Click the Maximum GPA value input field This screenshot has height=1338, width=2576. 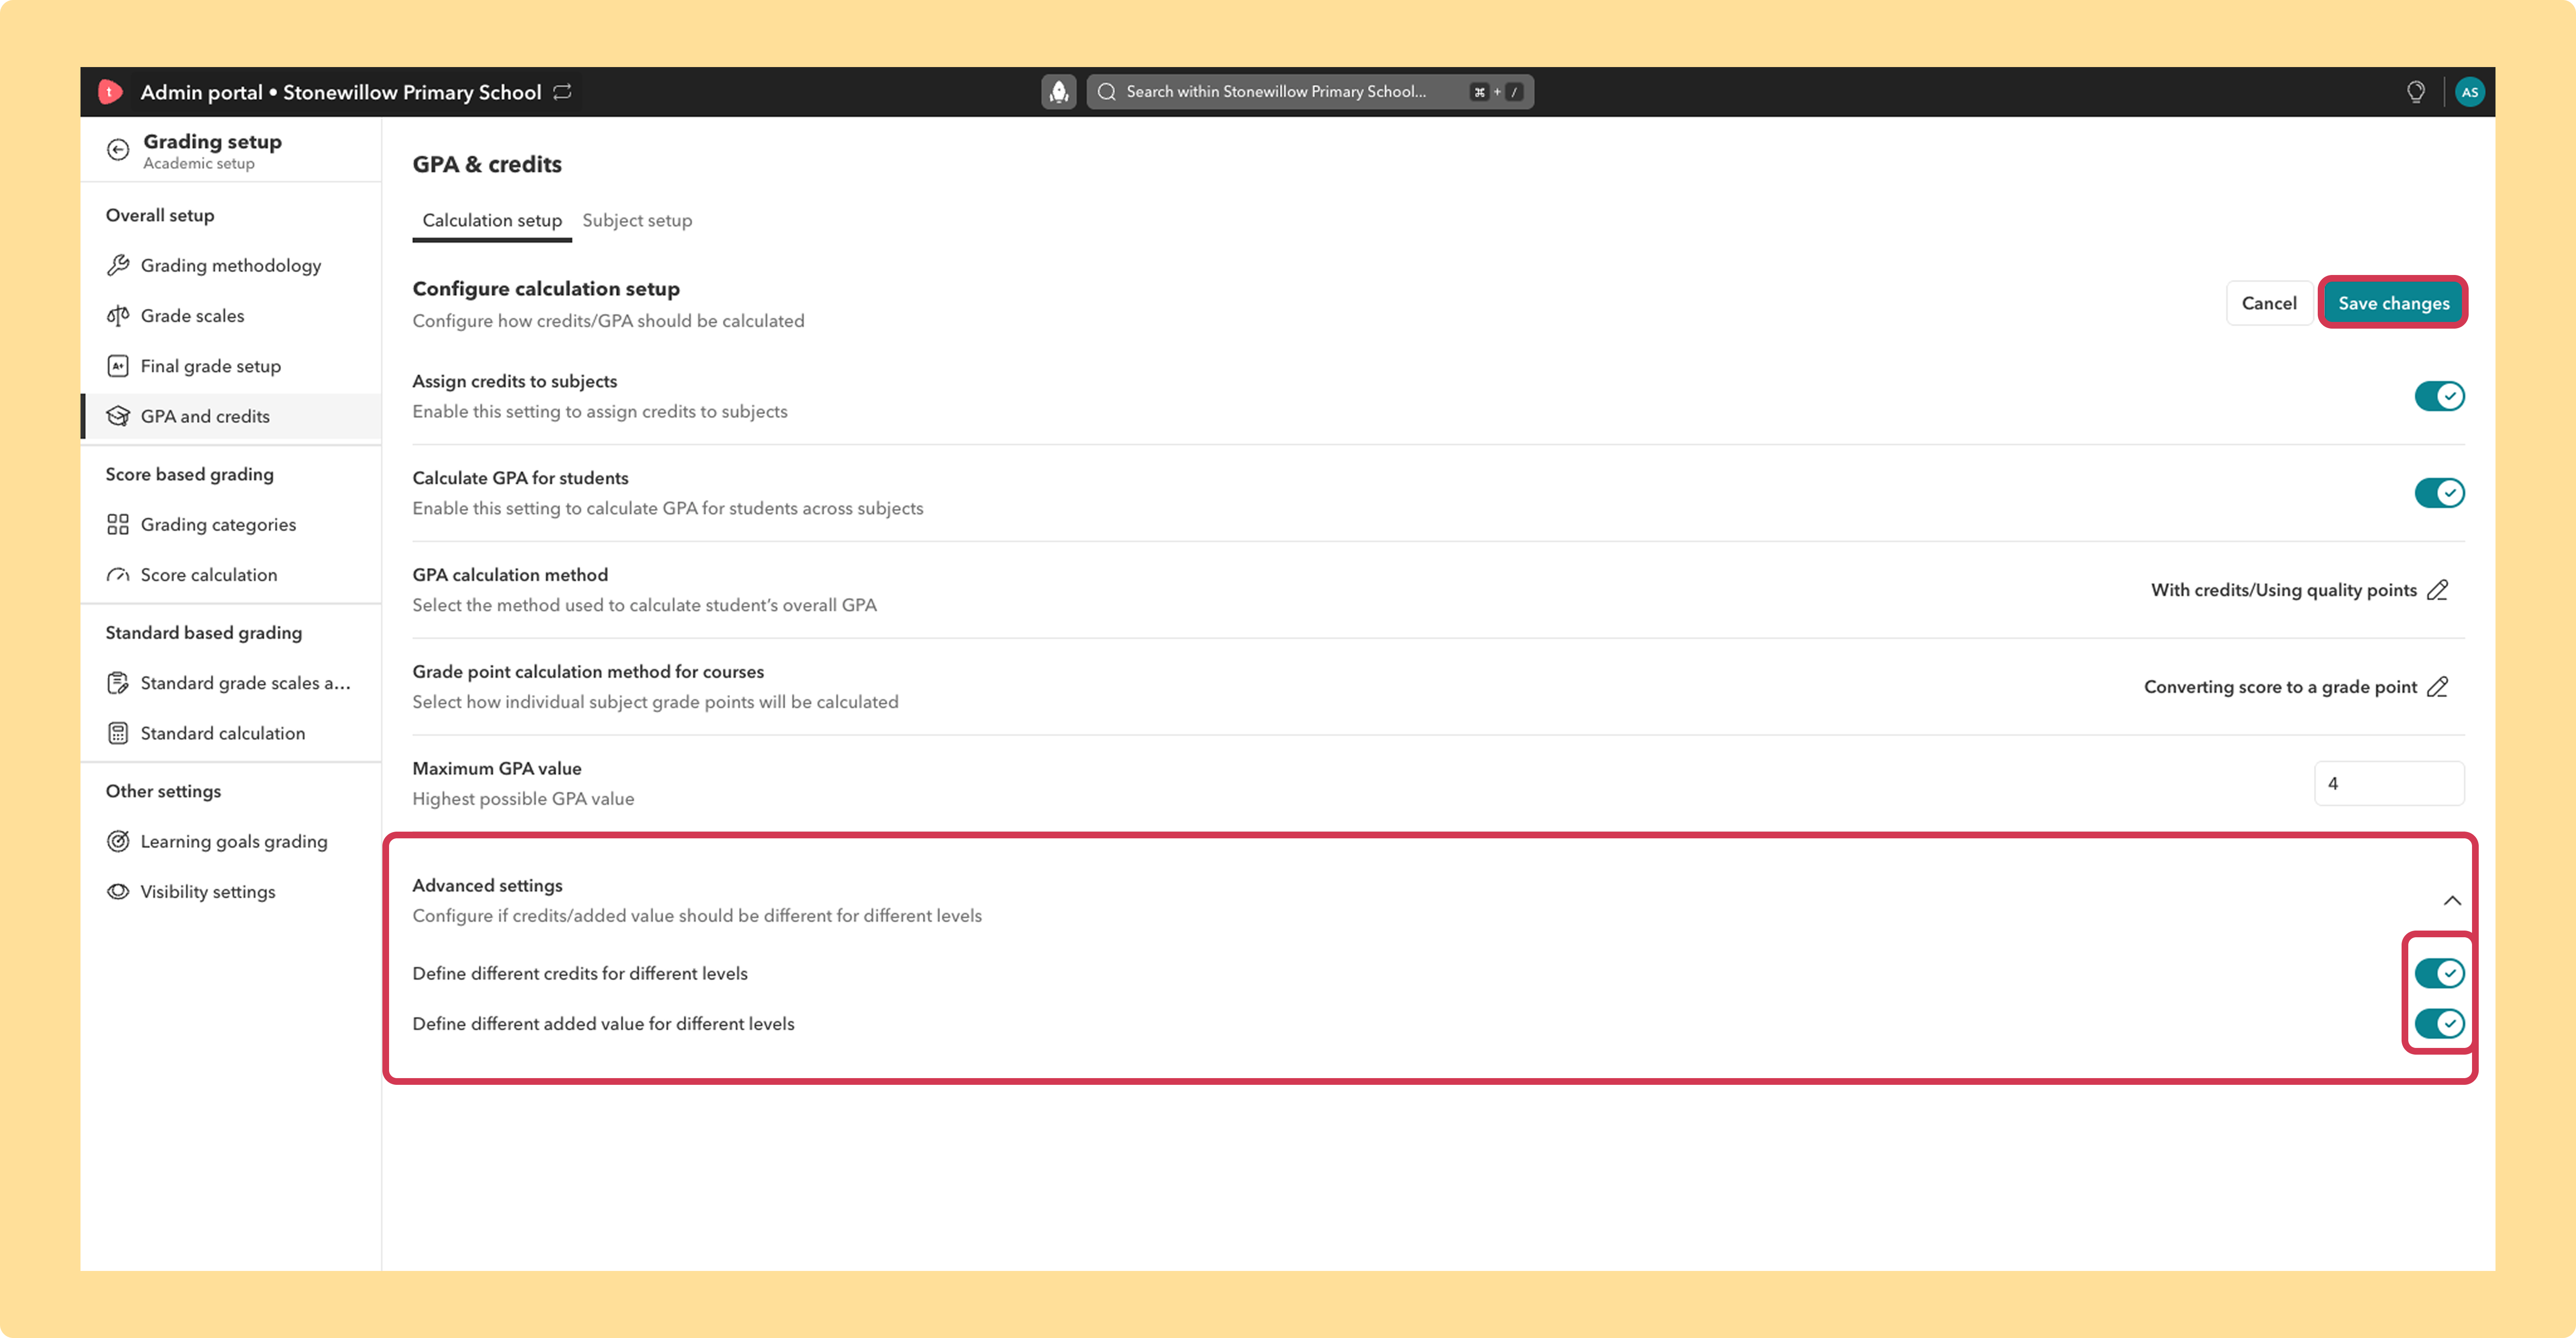(2389, 783)
